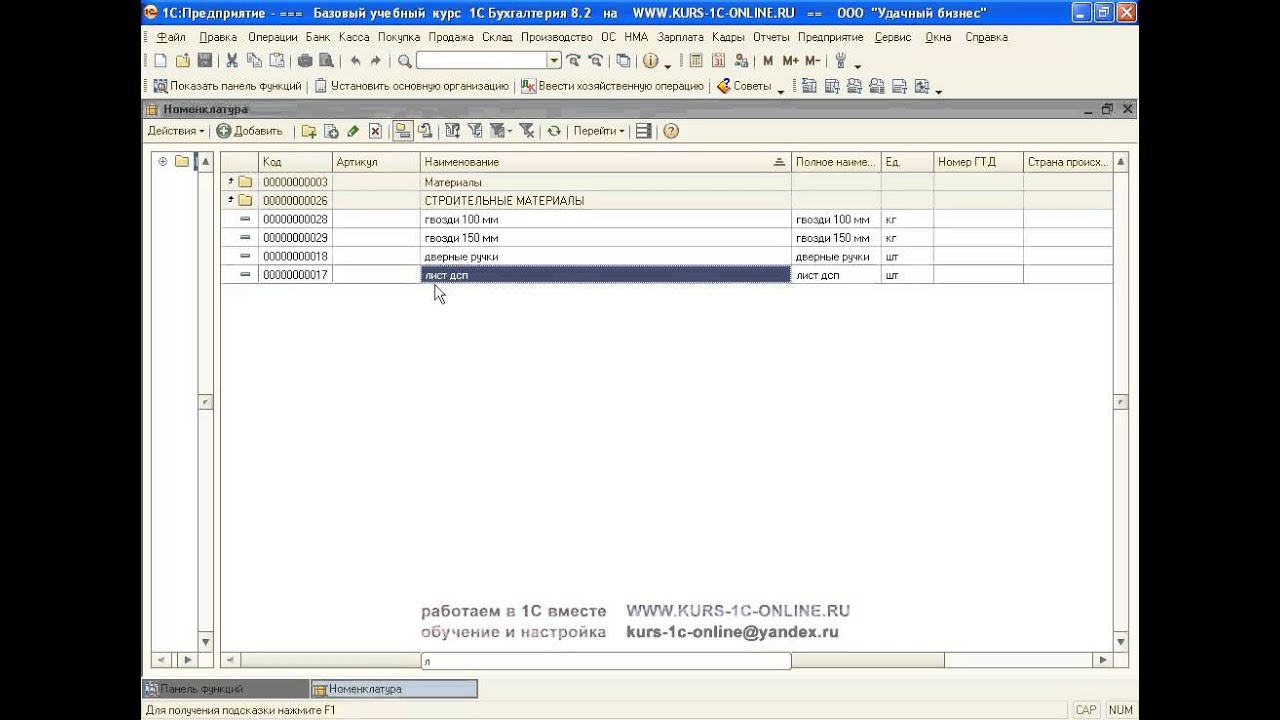Open the Операции menu
Screen dimensions: 1280x720
pyautogui.click(x=273, y=37)
